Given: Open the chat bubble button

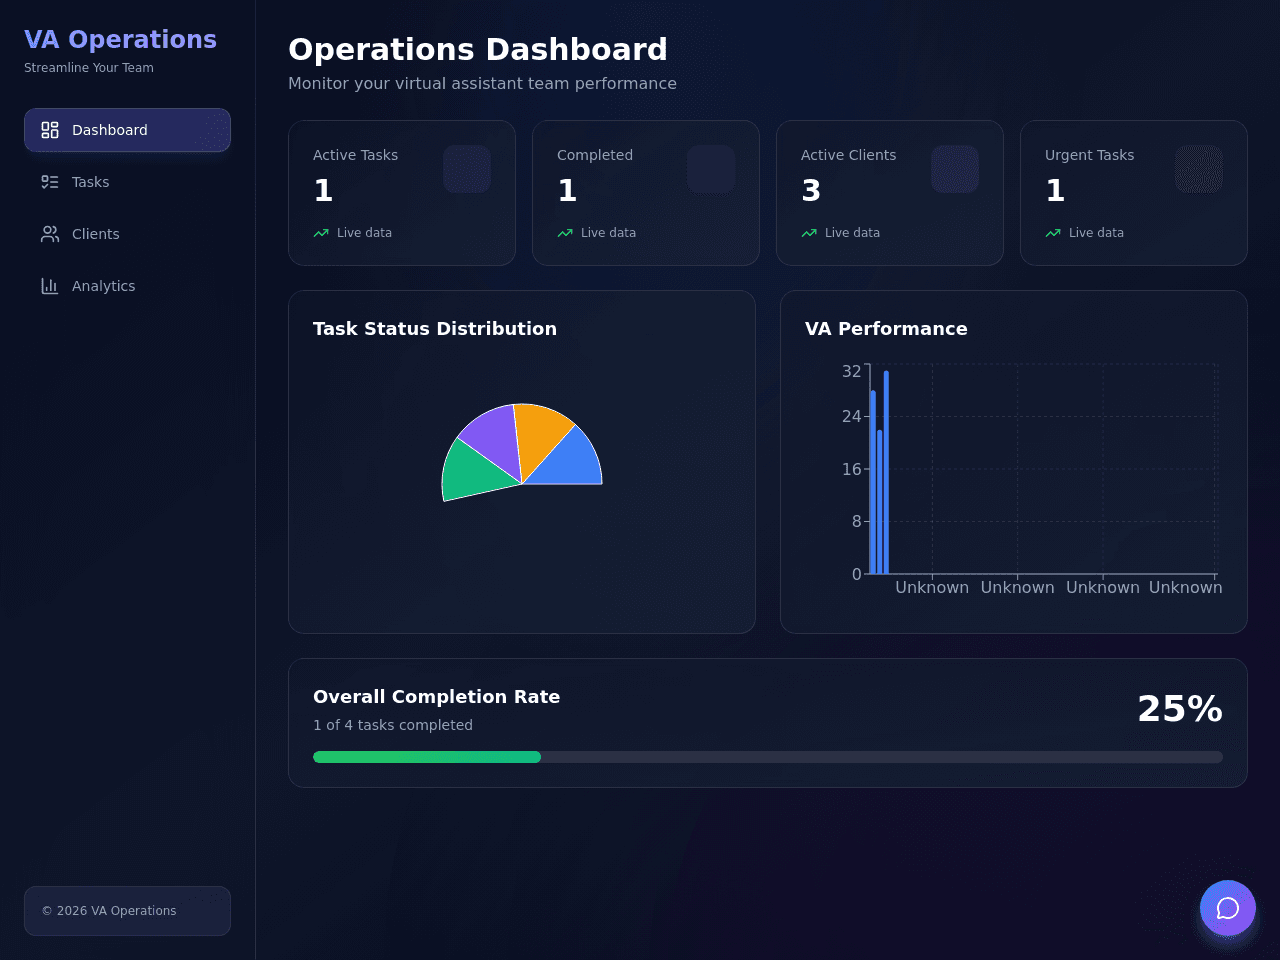Looking at the screenshot, I should tap(1228, 908).
